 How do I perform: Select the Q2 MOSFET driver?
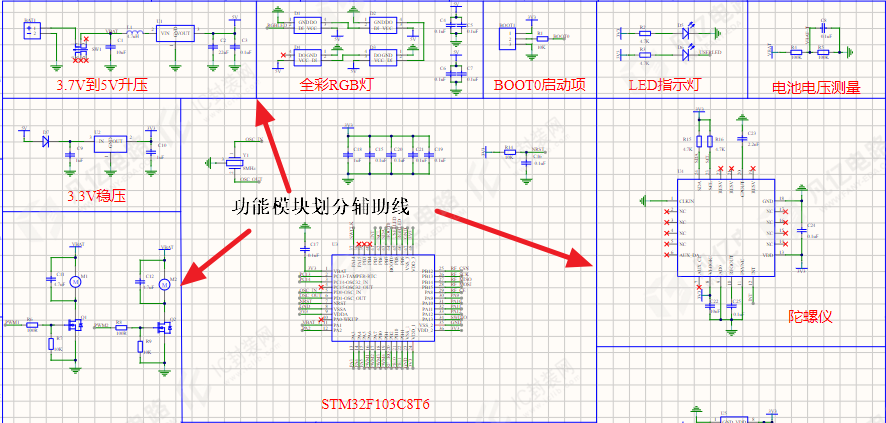click(164, 327)
